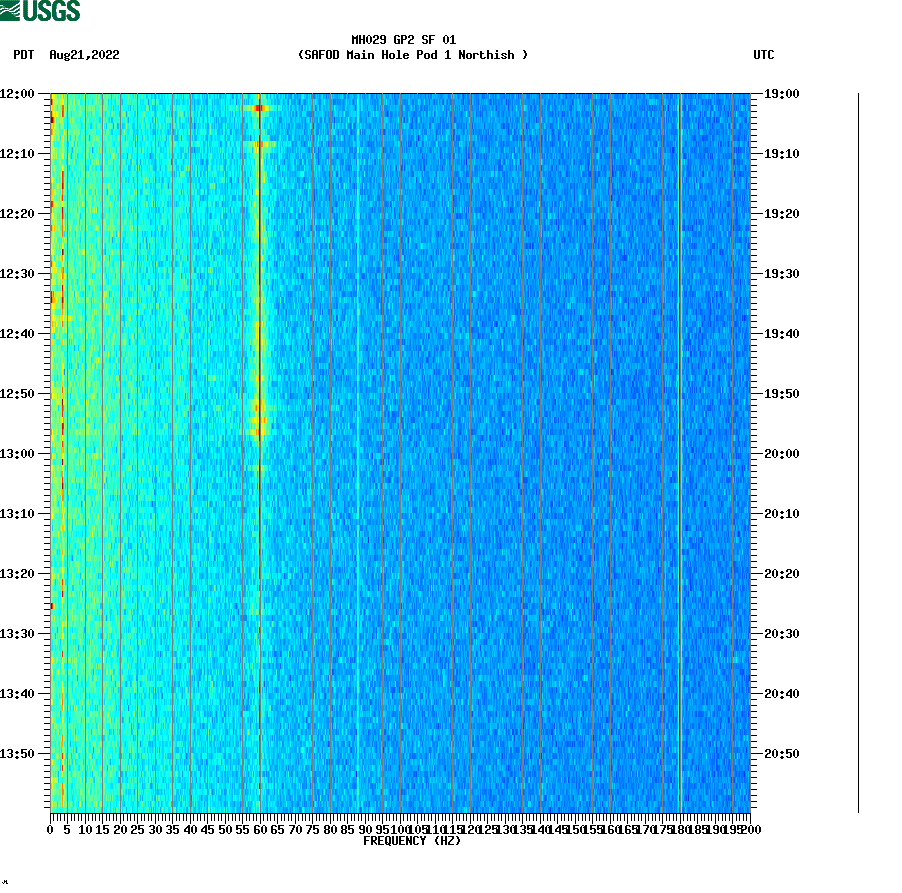902x893 pixels.
Task: Select the UTC timezone label
Action: (766, 56)
